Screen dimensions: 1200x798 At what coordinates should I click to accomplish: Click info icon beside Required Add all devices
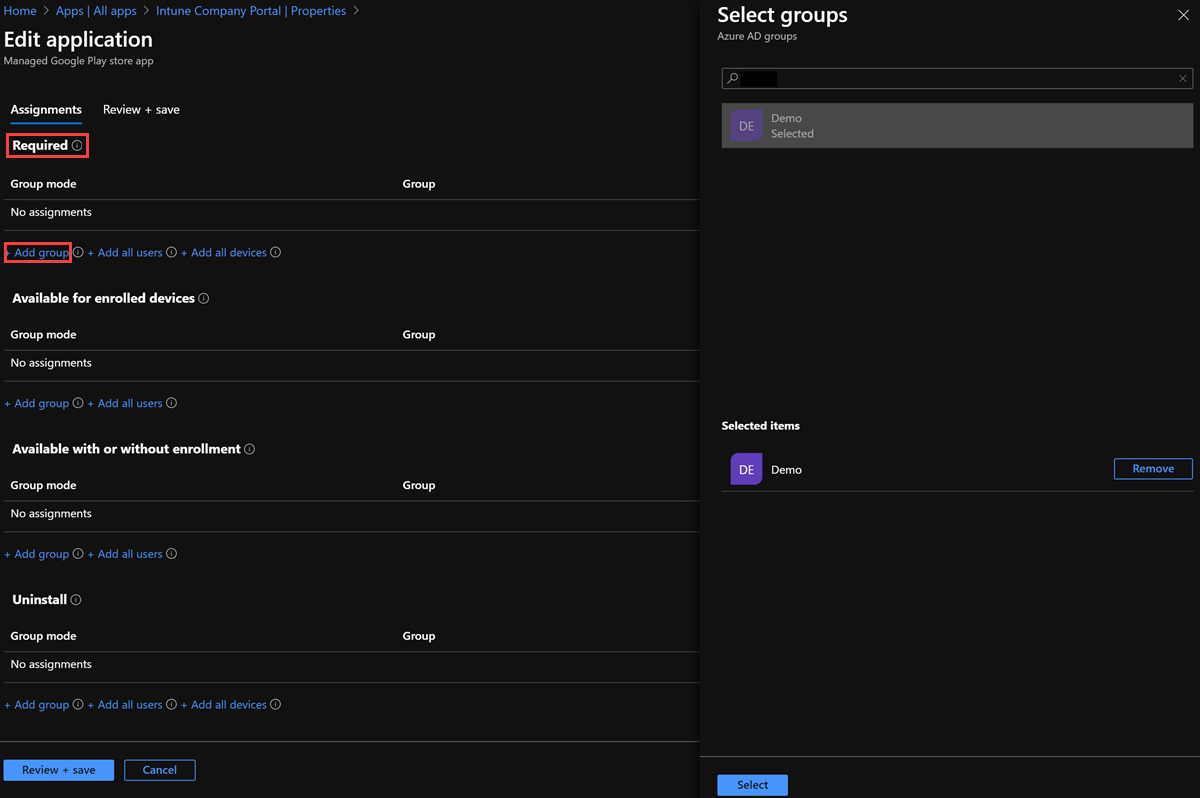[275, 253]
